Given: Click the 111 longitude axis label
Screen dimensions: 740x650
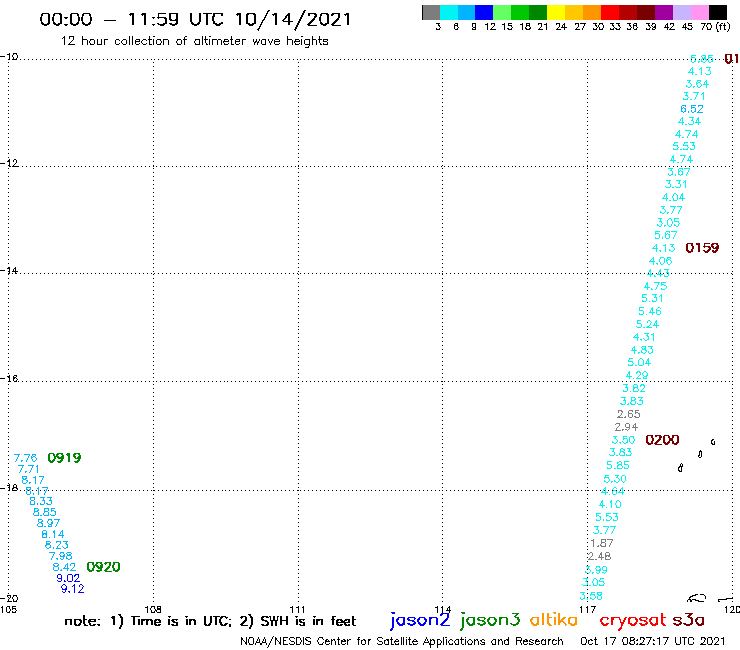Looking at the screenshot, I should (x=297, y=609).
